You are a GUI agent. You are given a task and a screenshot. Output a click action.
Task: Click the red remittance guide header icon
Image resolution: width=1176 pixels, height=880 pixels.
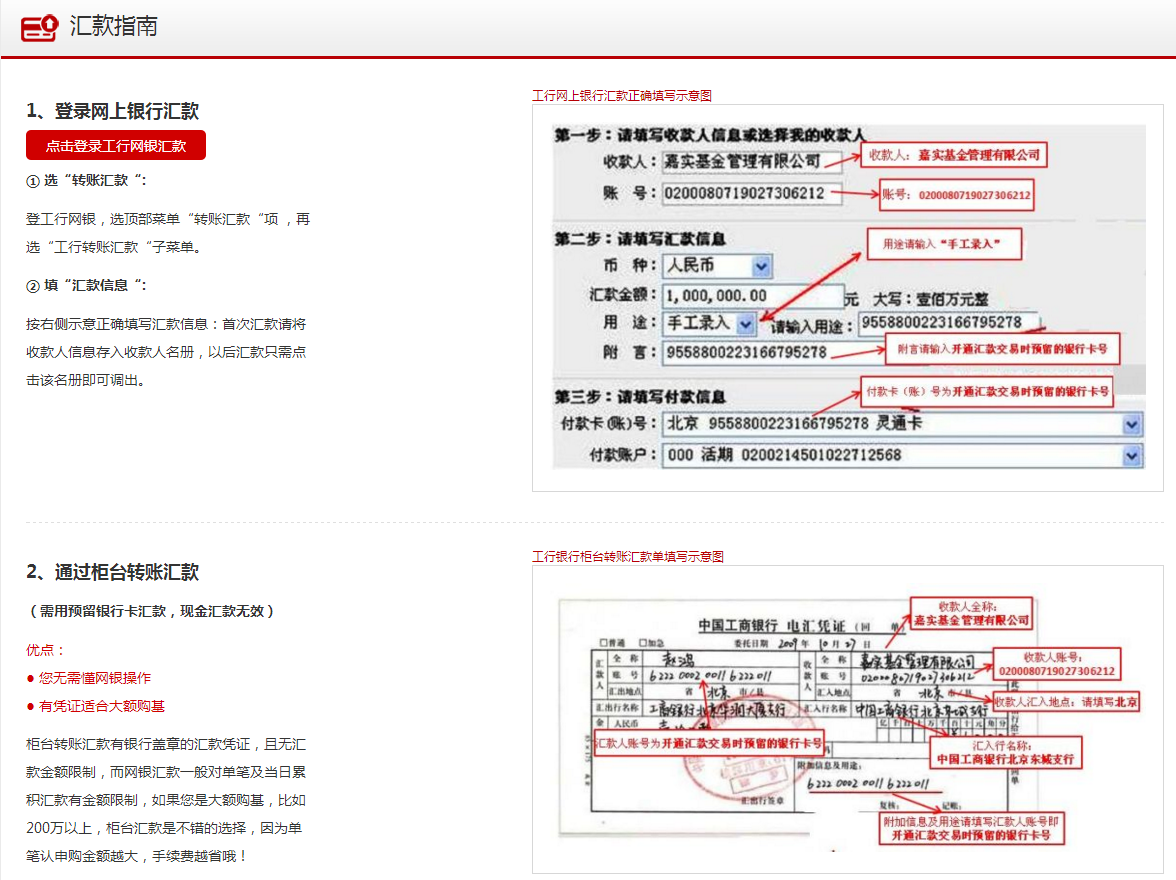[40, 28]
